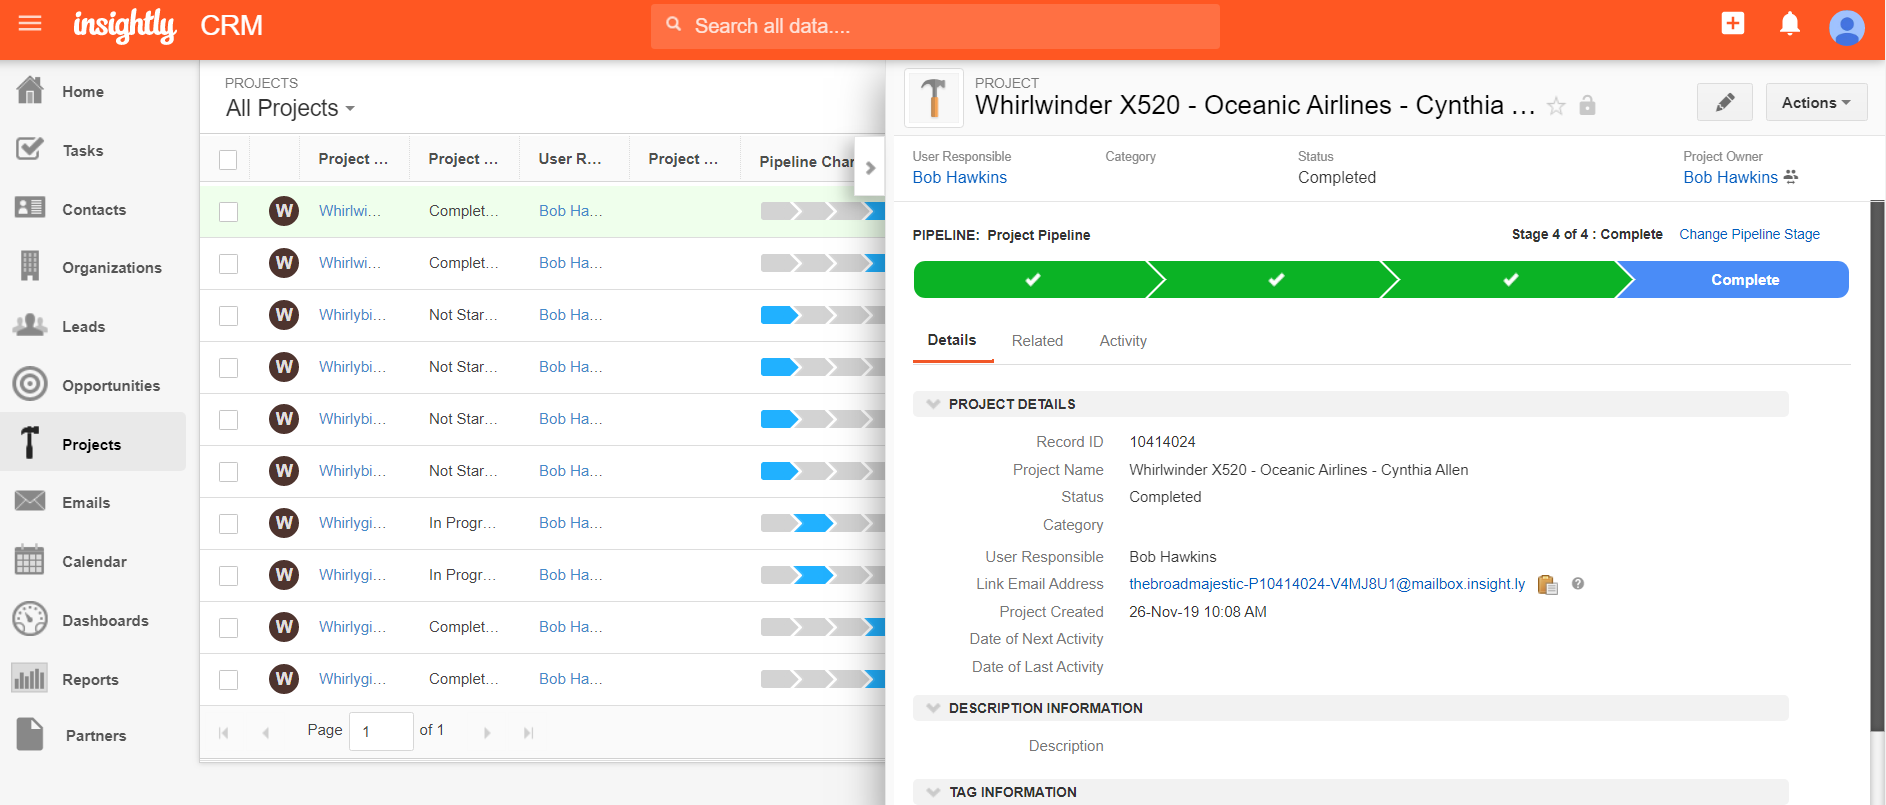Open the user profile avatar
This screenshot has width=1886, height=805.
pyautogui.click(x=1846, y=27)
